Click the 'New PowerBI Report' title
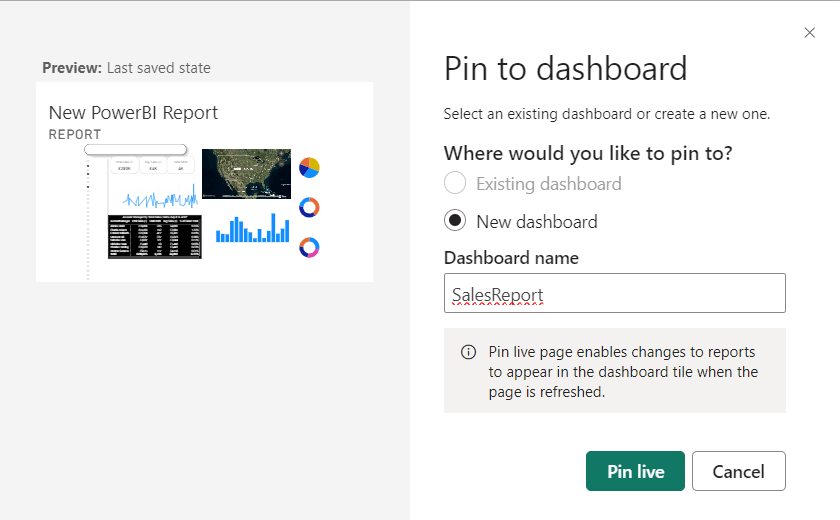This screenshot has height=520, width=840. click(x=133, y=112)
